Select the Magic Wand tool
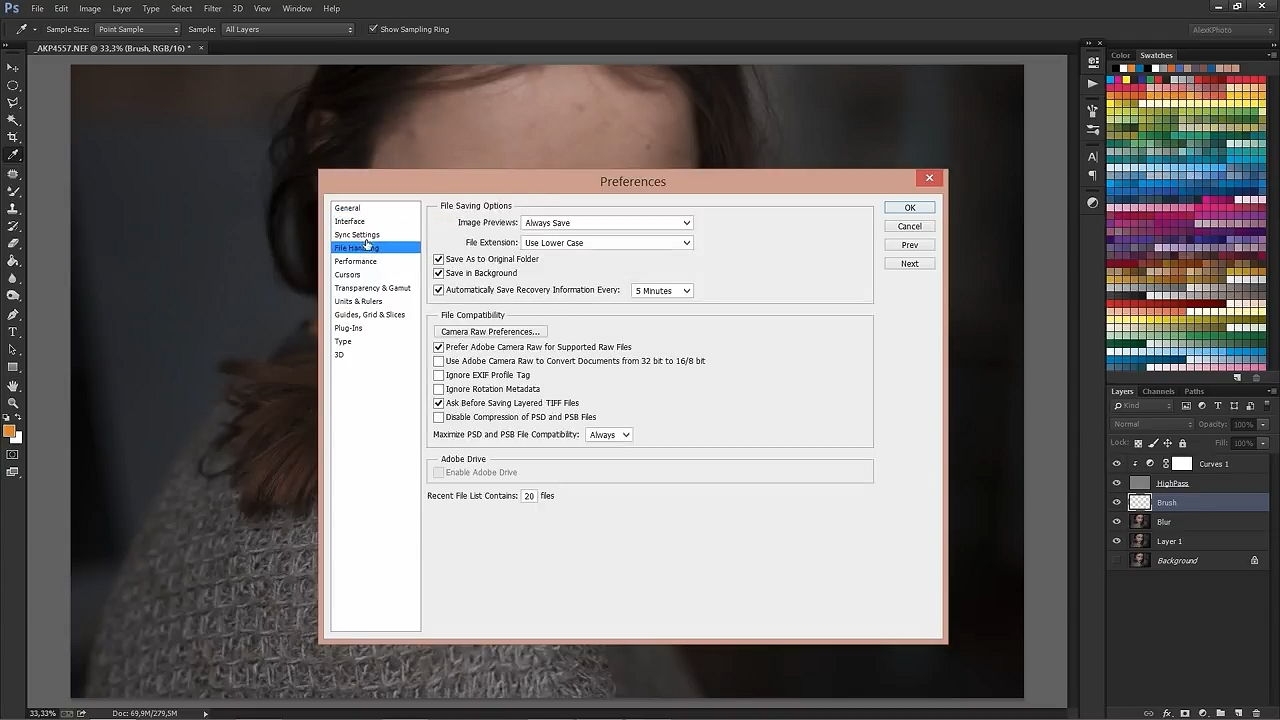 (13, 120)
